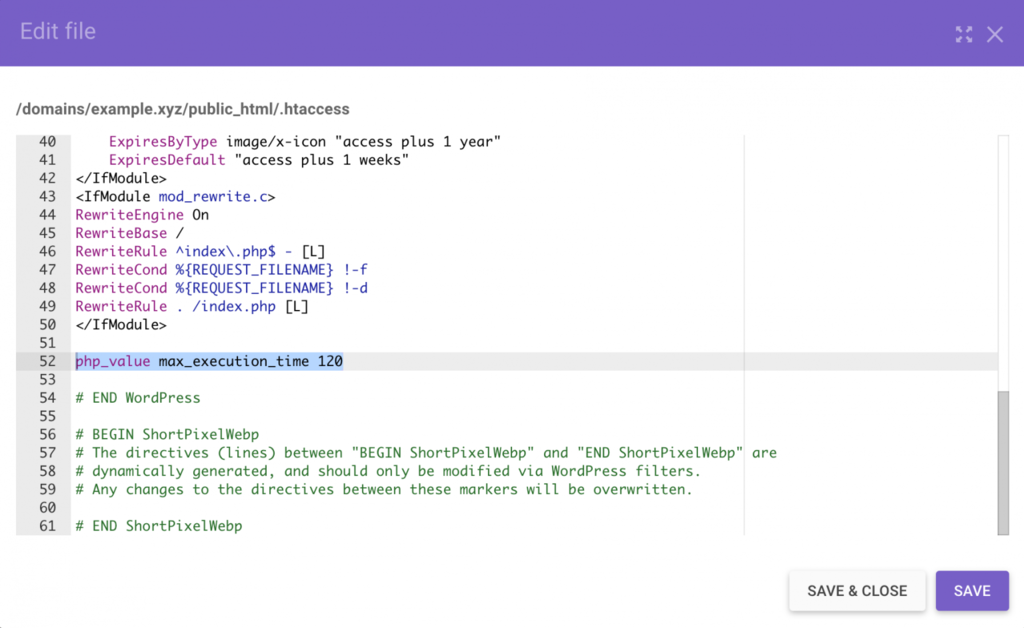Place cursor on php_value max_execution_time line

[x=209, y=361]
